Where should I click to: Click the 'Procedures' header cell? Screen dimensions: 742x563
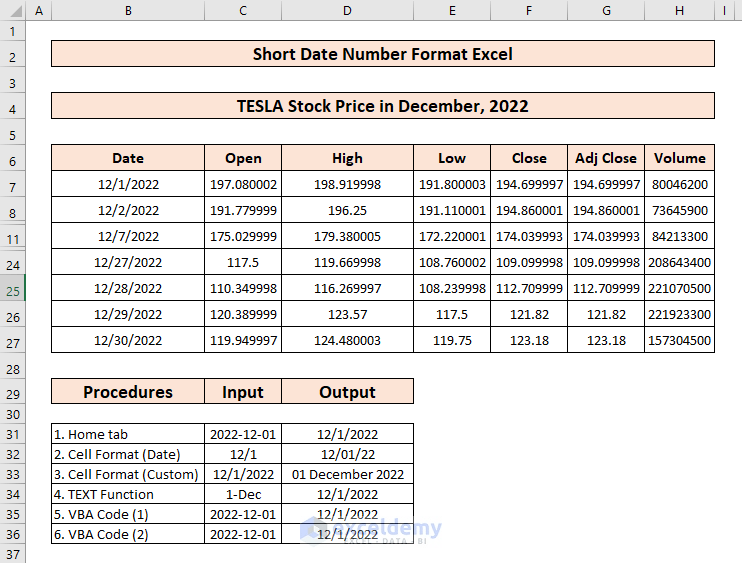(128, 392)
